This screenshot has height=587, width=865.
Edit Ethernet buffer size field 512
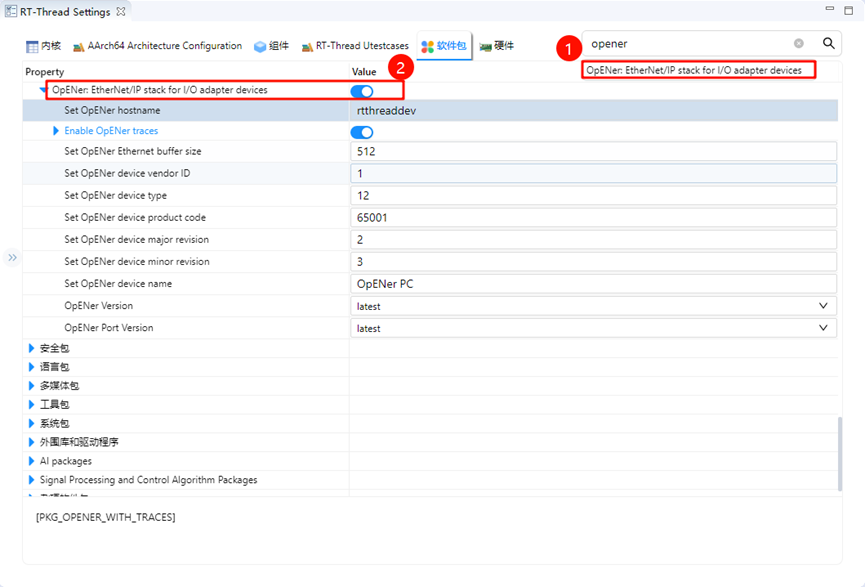[x=593, y=152]
